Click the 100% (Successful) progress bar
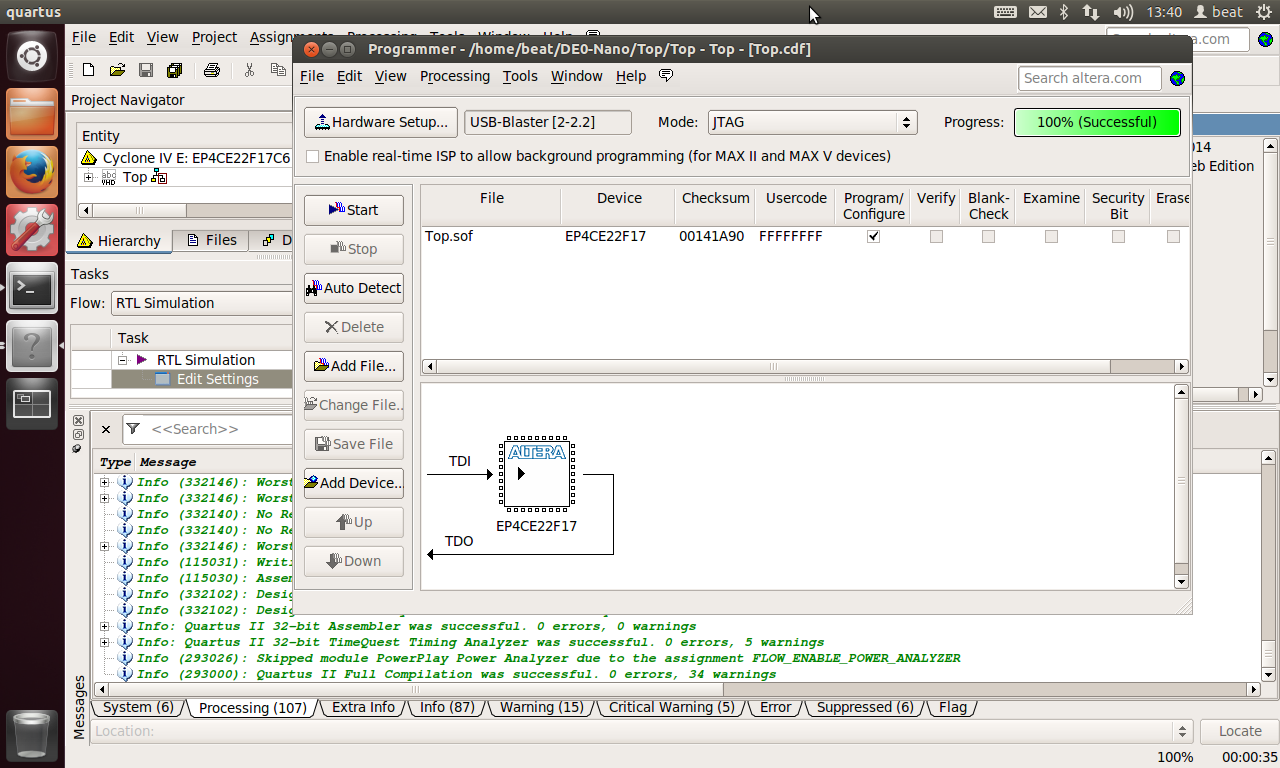1280x768 pixels. point(1096,122)
